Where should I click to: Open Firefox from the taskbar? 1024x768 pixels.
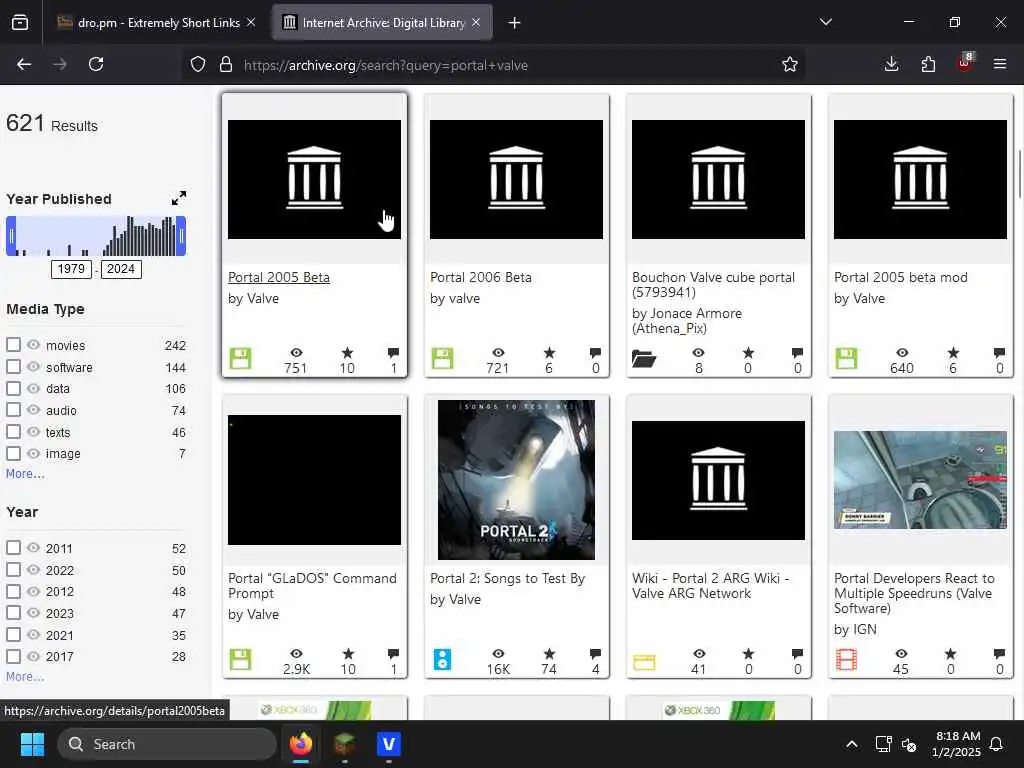(x=300, y=744)
